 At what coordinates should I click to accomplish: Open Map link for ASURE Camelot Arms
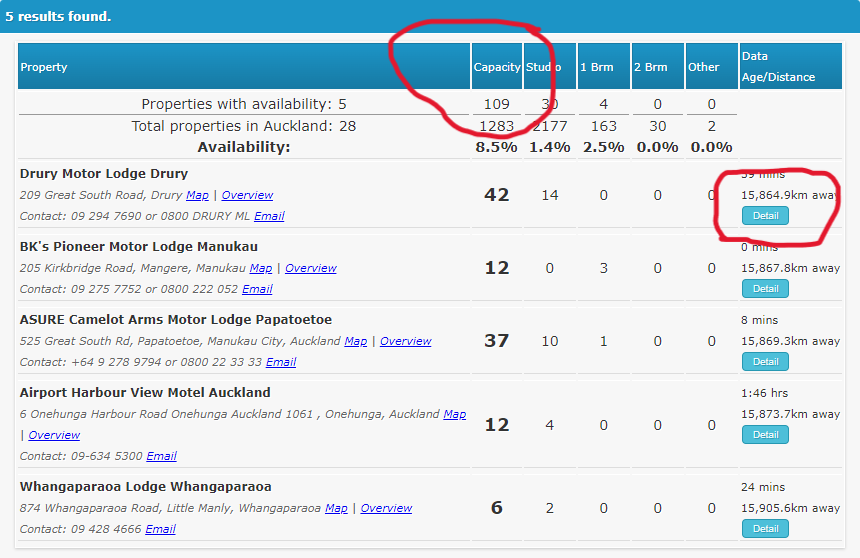pos(355,341)
